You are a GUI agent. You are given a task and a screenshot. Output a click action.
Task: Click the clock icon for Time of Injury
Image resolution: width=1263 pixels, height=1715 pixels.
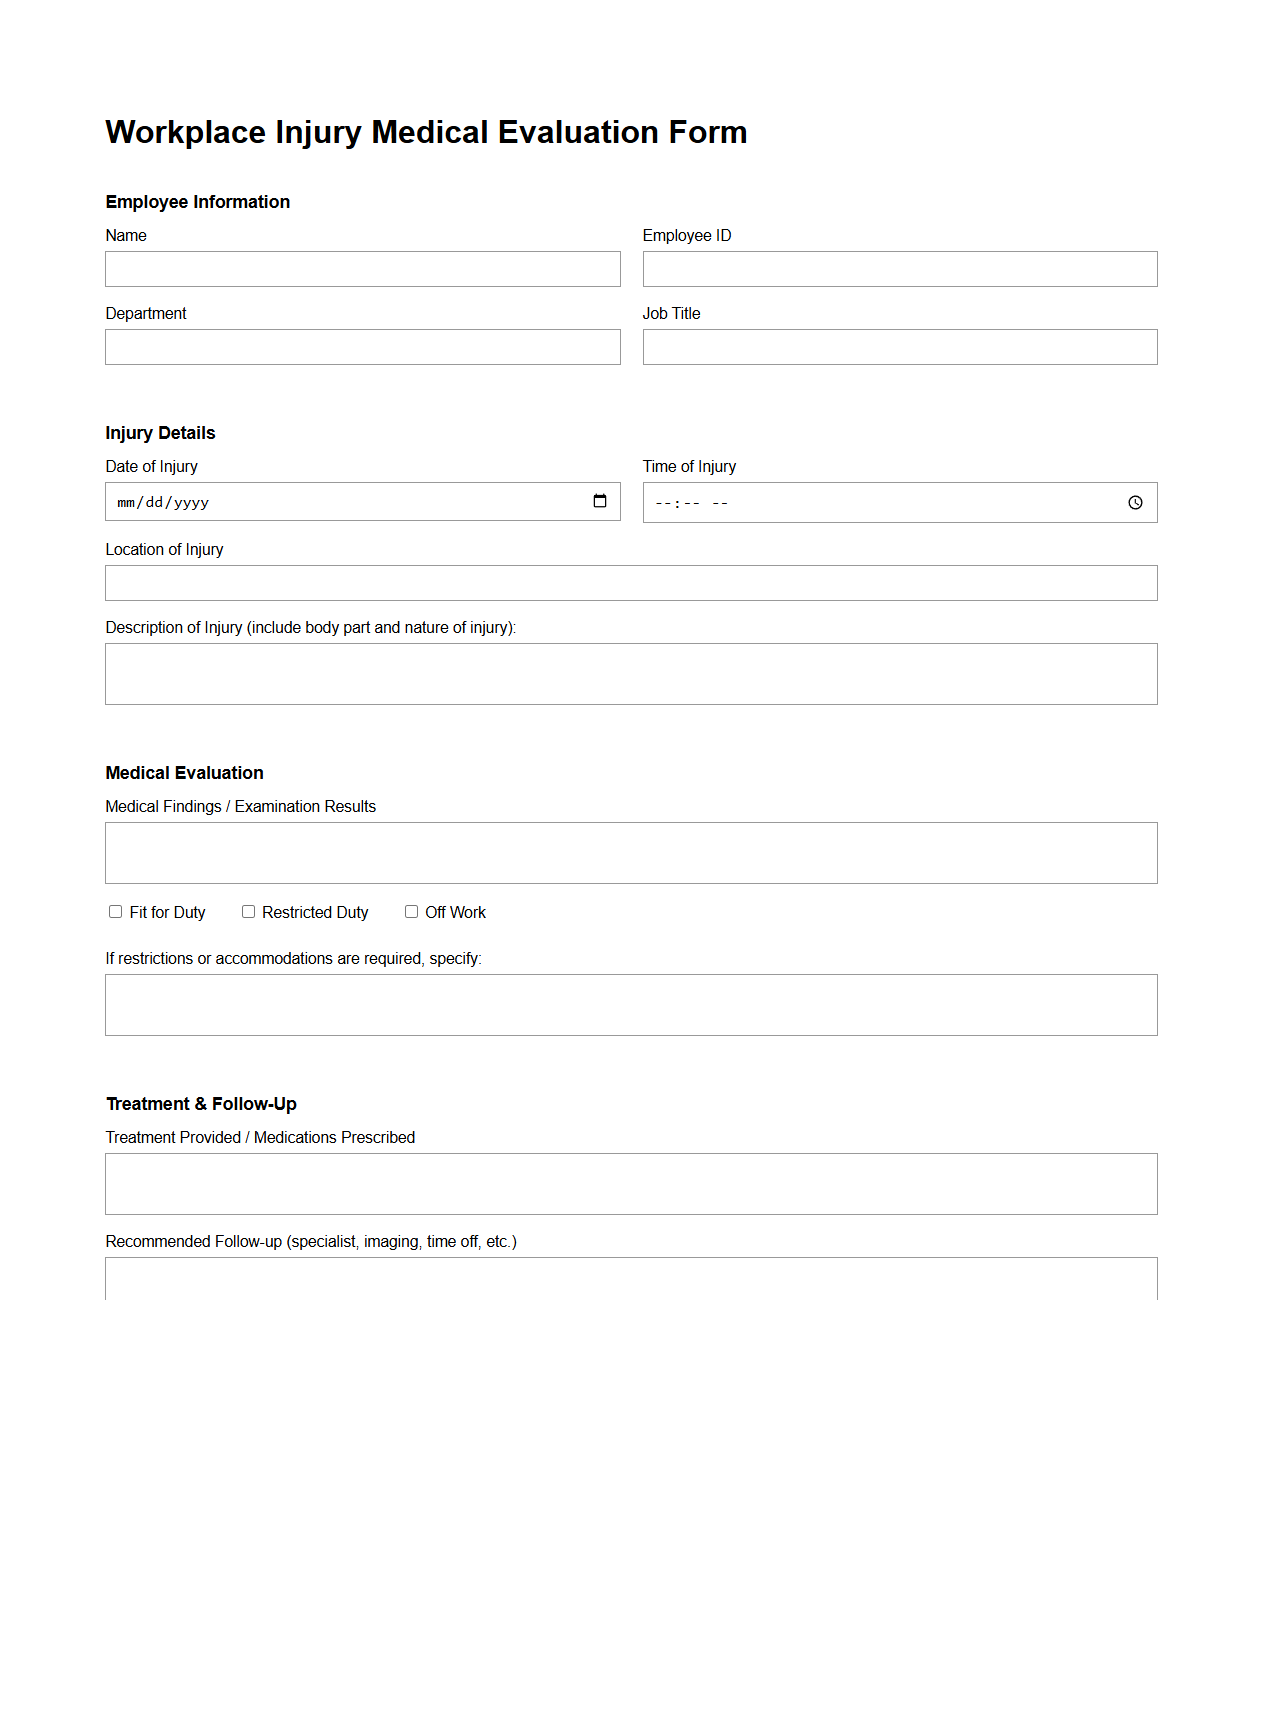1137,502
